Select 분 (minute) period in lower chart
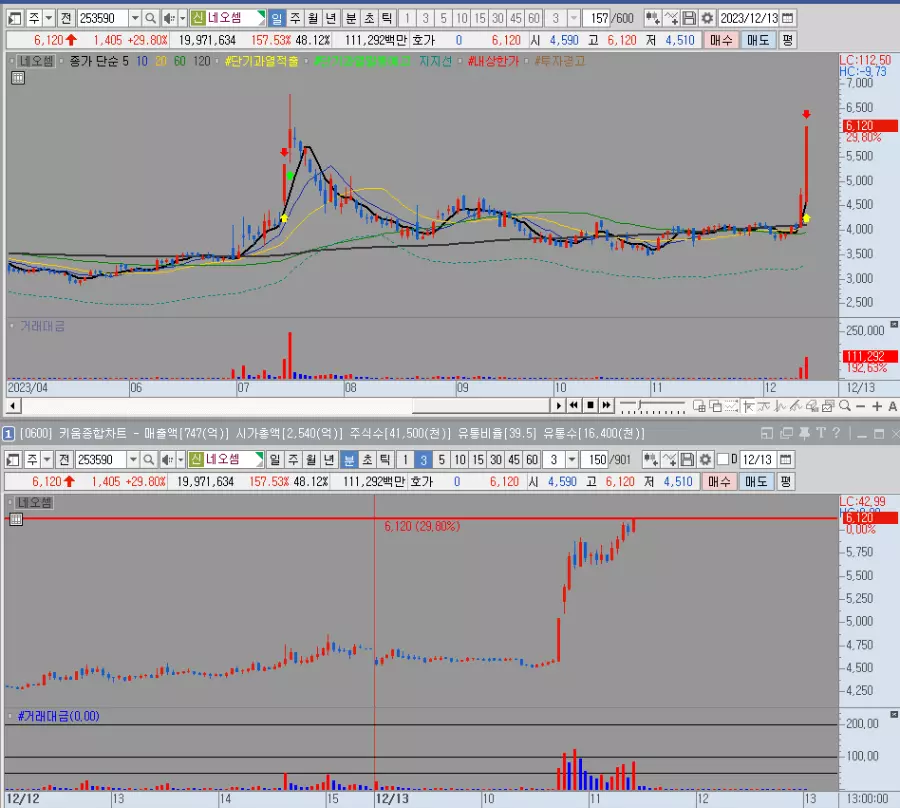Viewport: 900px width, 808px height. pos(348,460)
